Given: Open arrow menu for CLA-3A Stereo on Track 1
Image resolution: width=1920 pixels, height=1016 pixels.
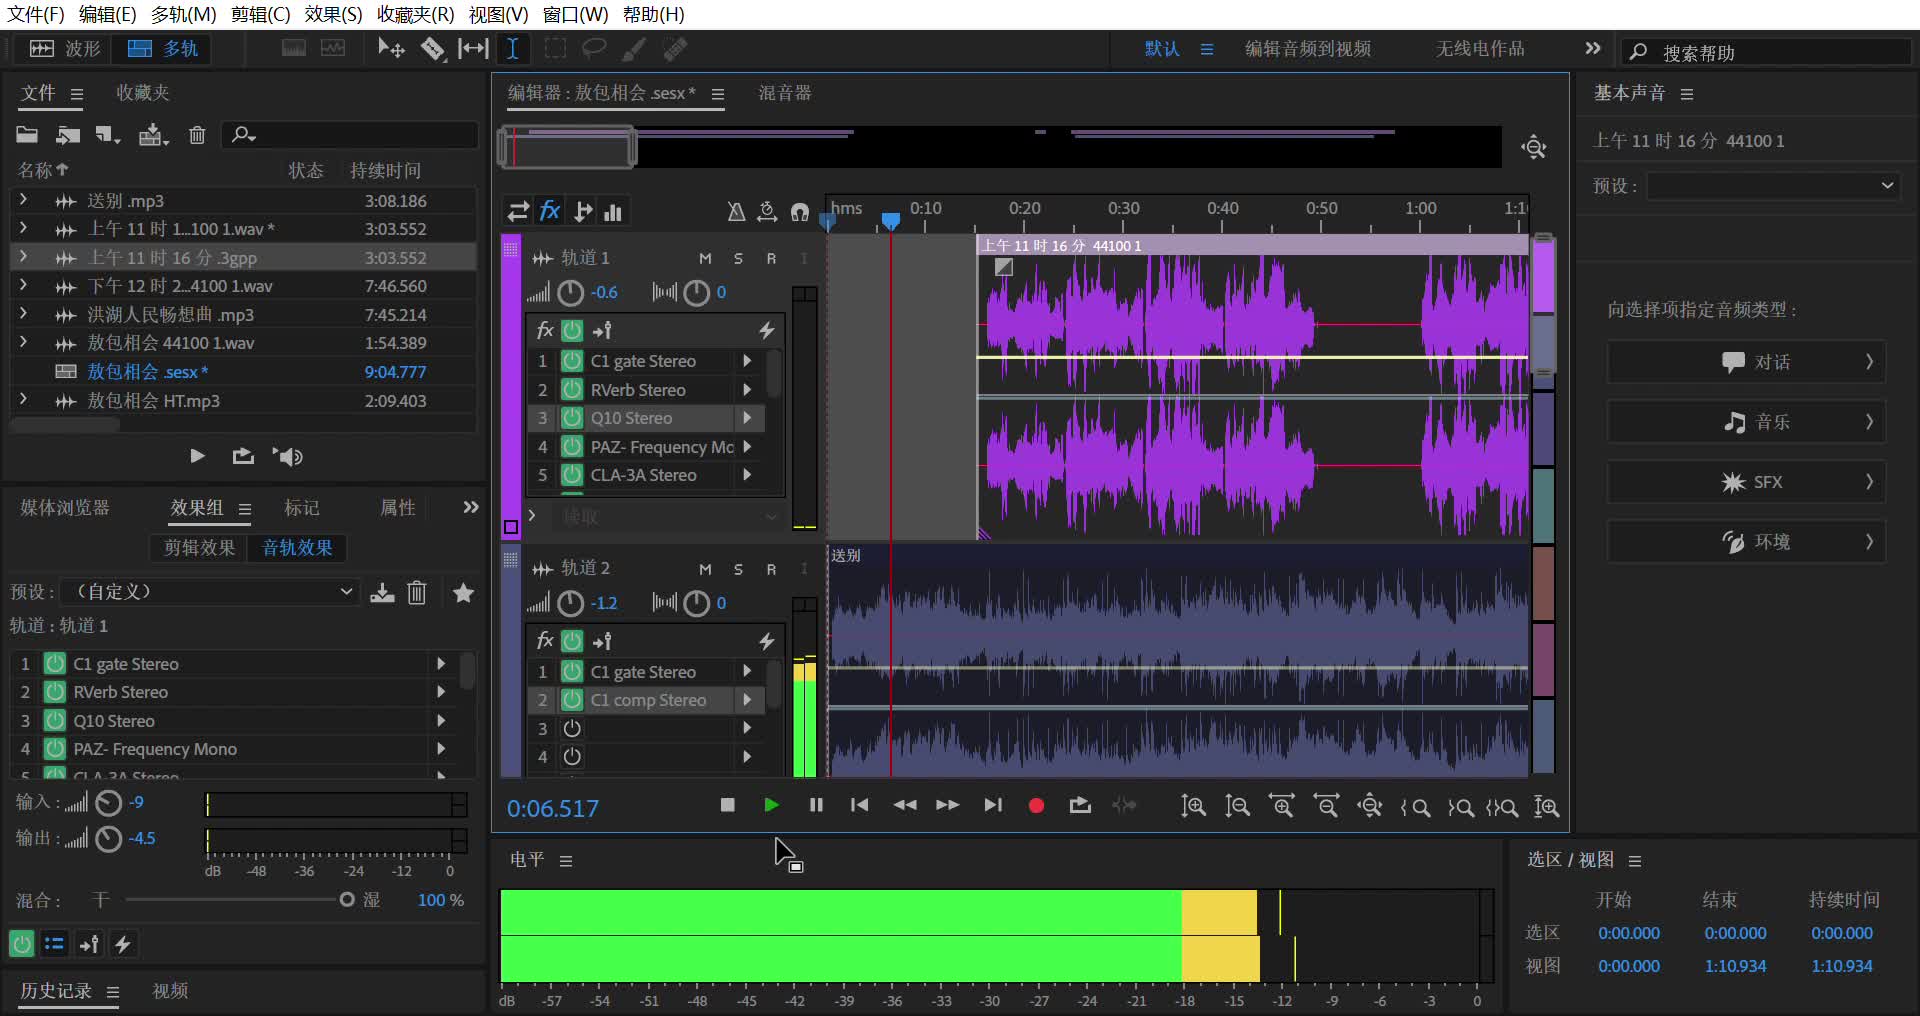Looking at the screenshot, I should (x=747, y=475).
